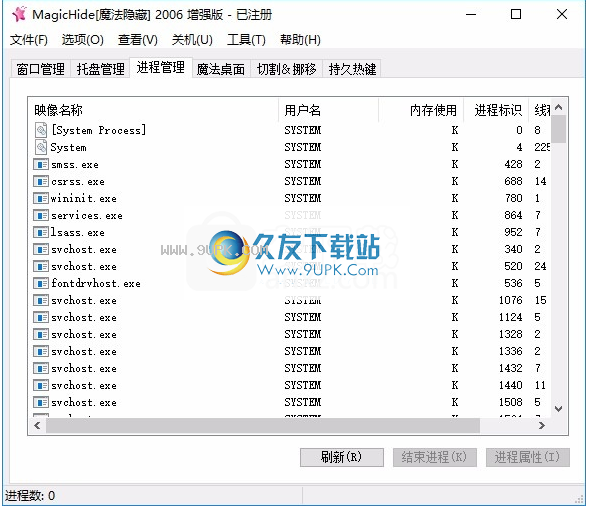Screen dimensions: 595x506
Task: Click icon of svchost.exe with PID 1124
Action: pos(41,317)
